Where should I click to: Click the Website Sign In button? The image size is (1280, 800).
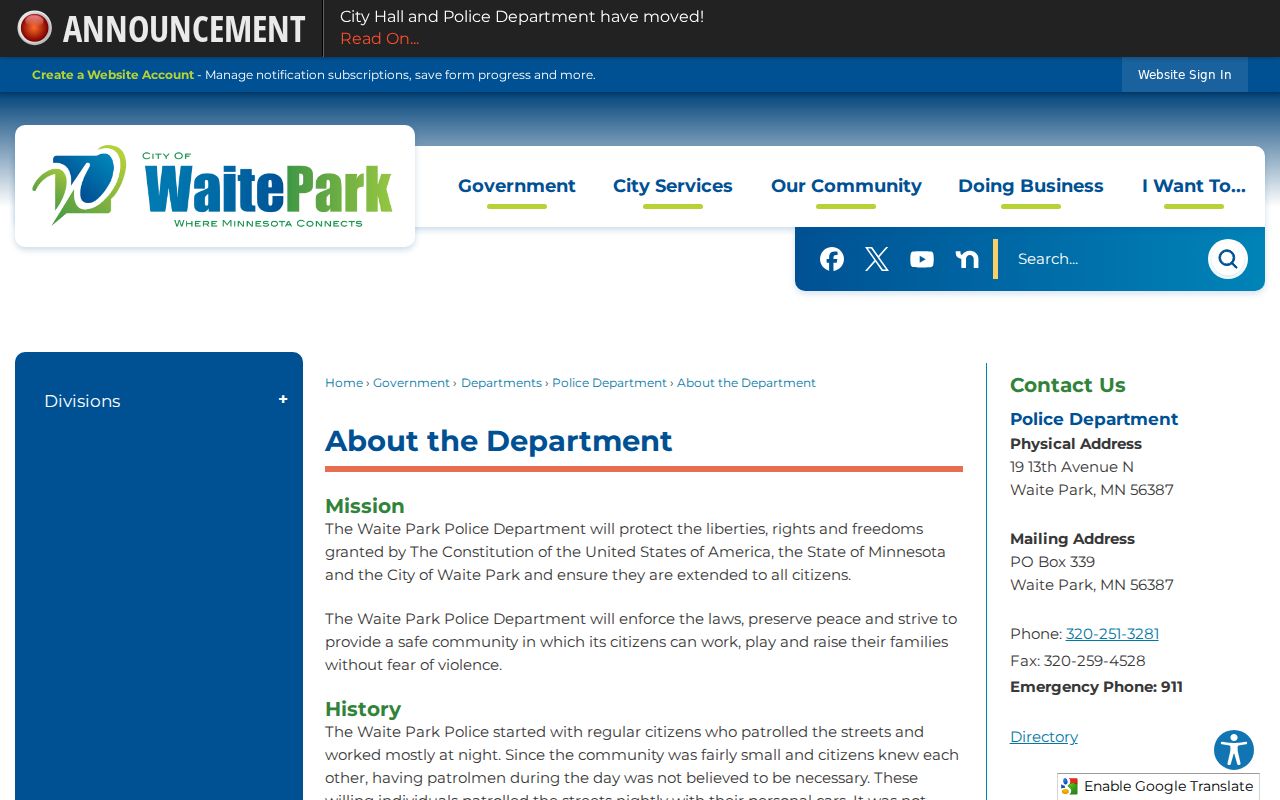(x=1185, y=75)
